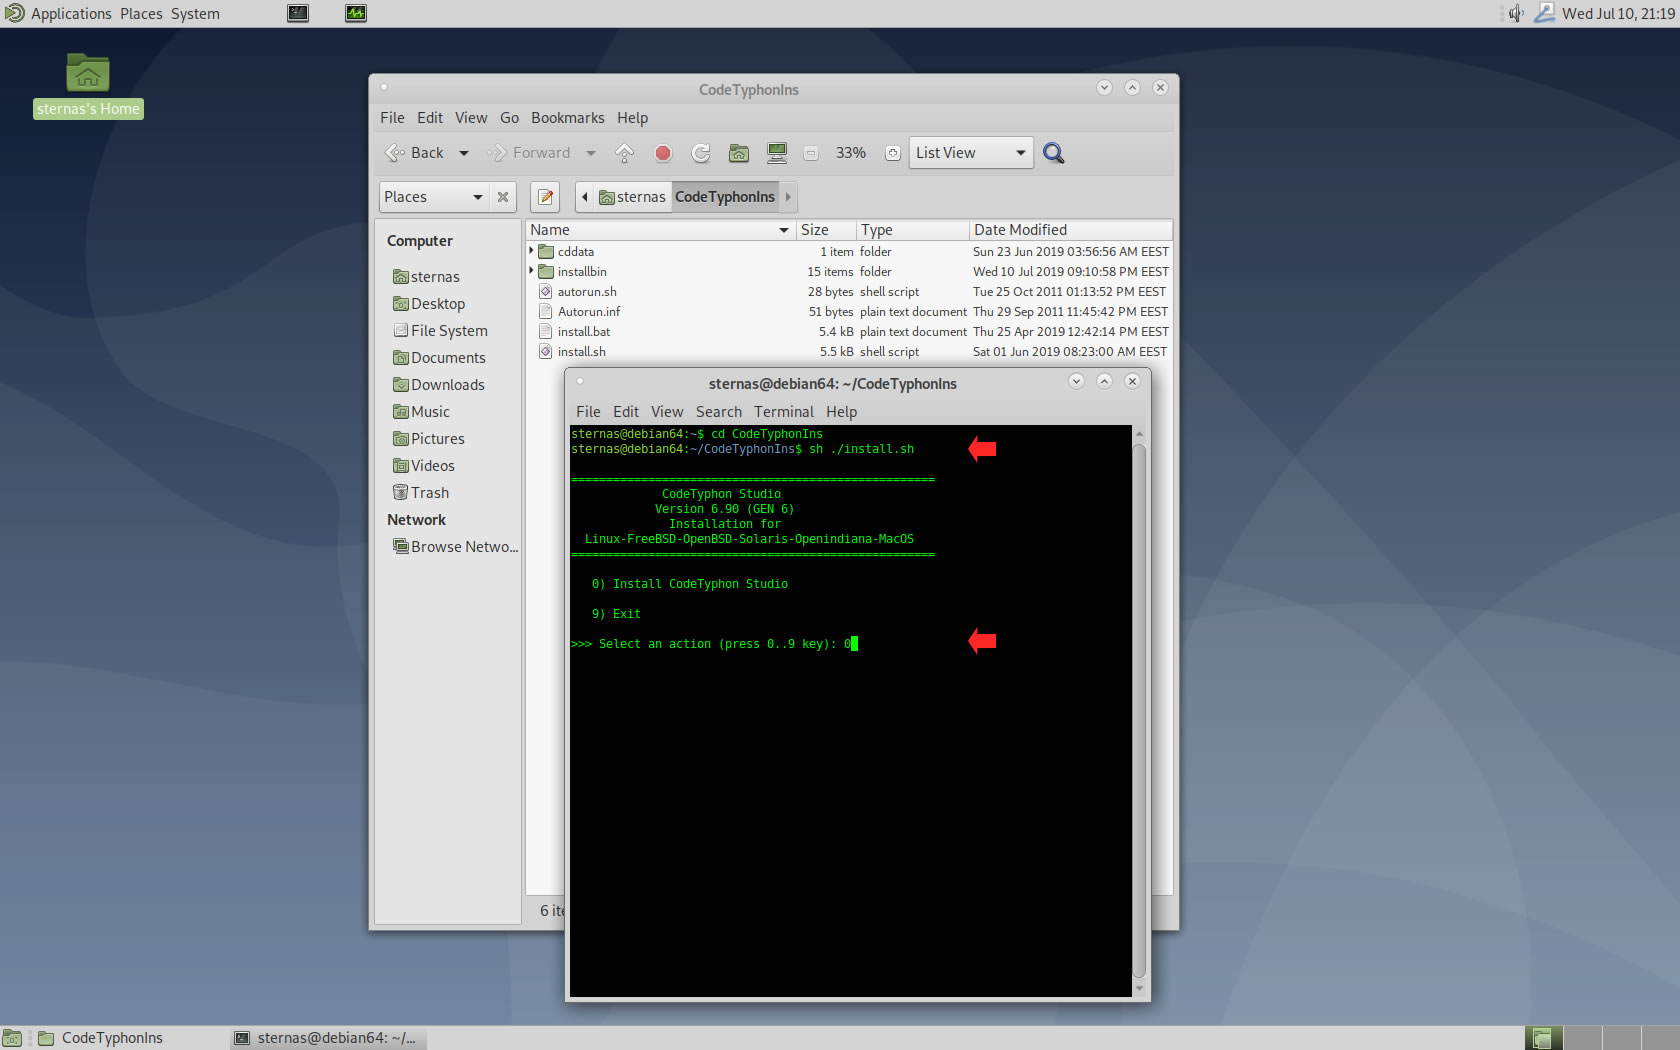The height and width of the screenshot is (1050, 1680).
Task: Open Edit menu in terminal window
Action: click(626, 412)
